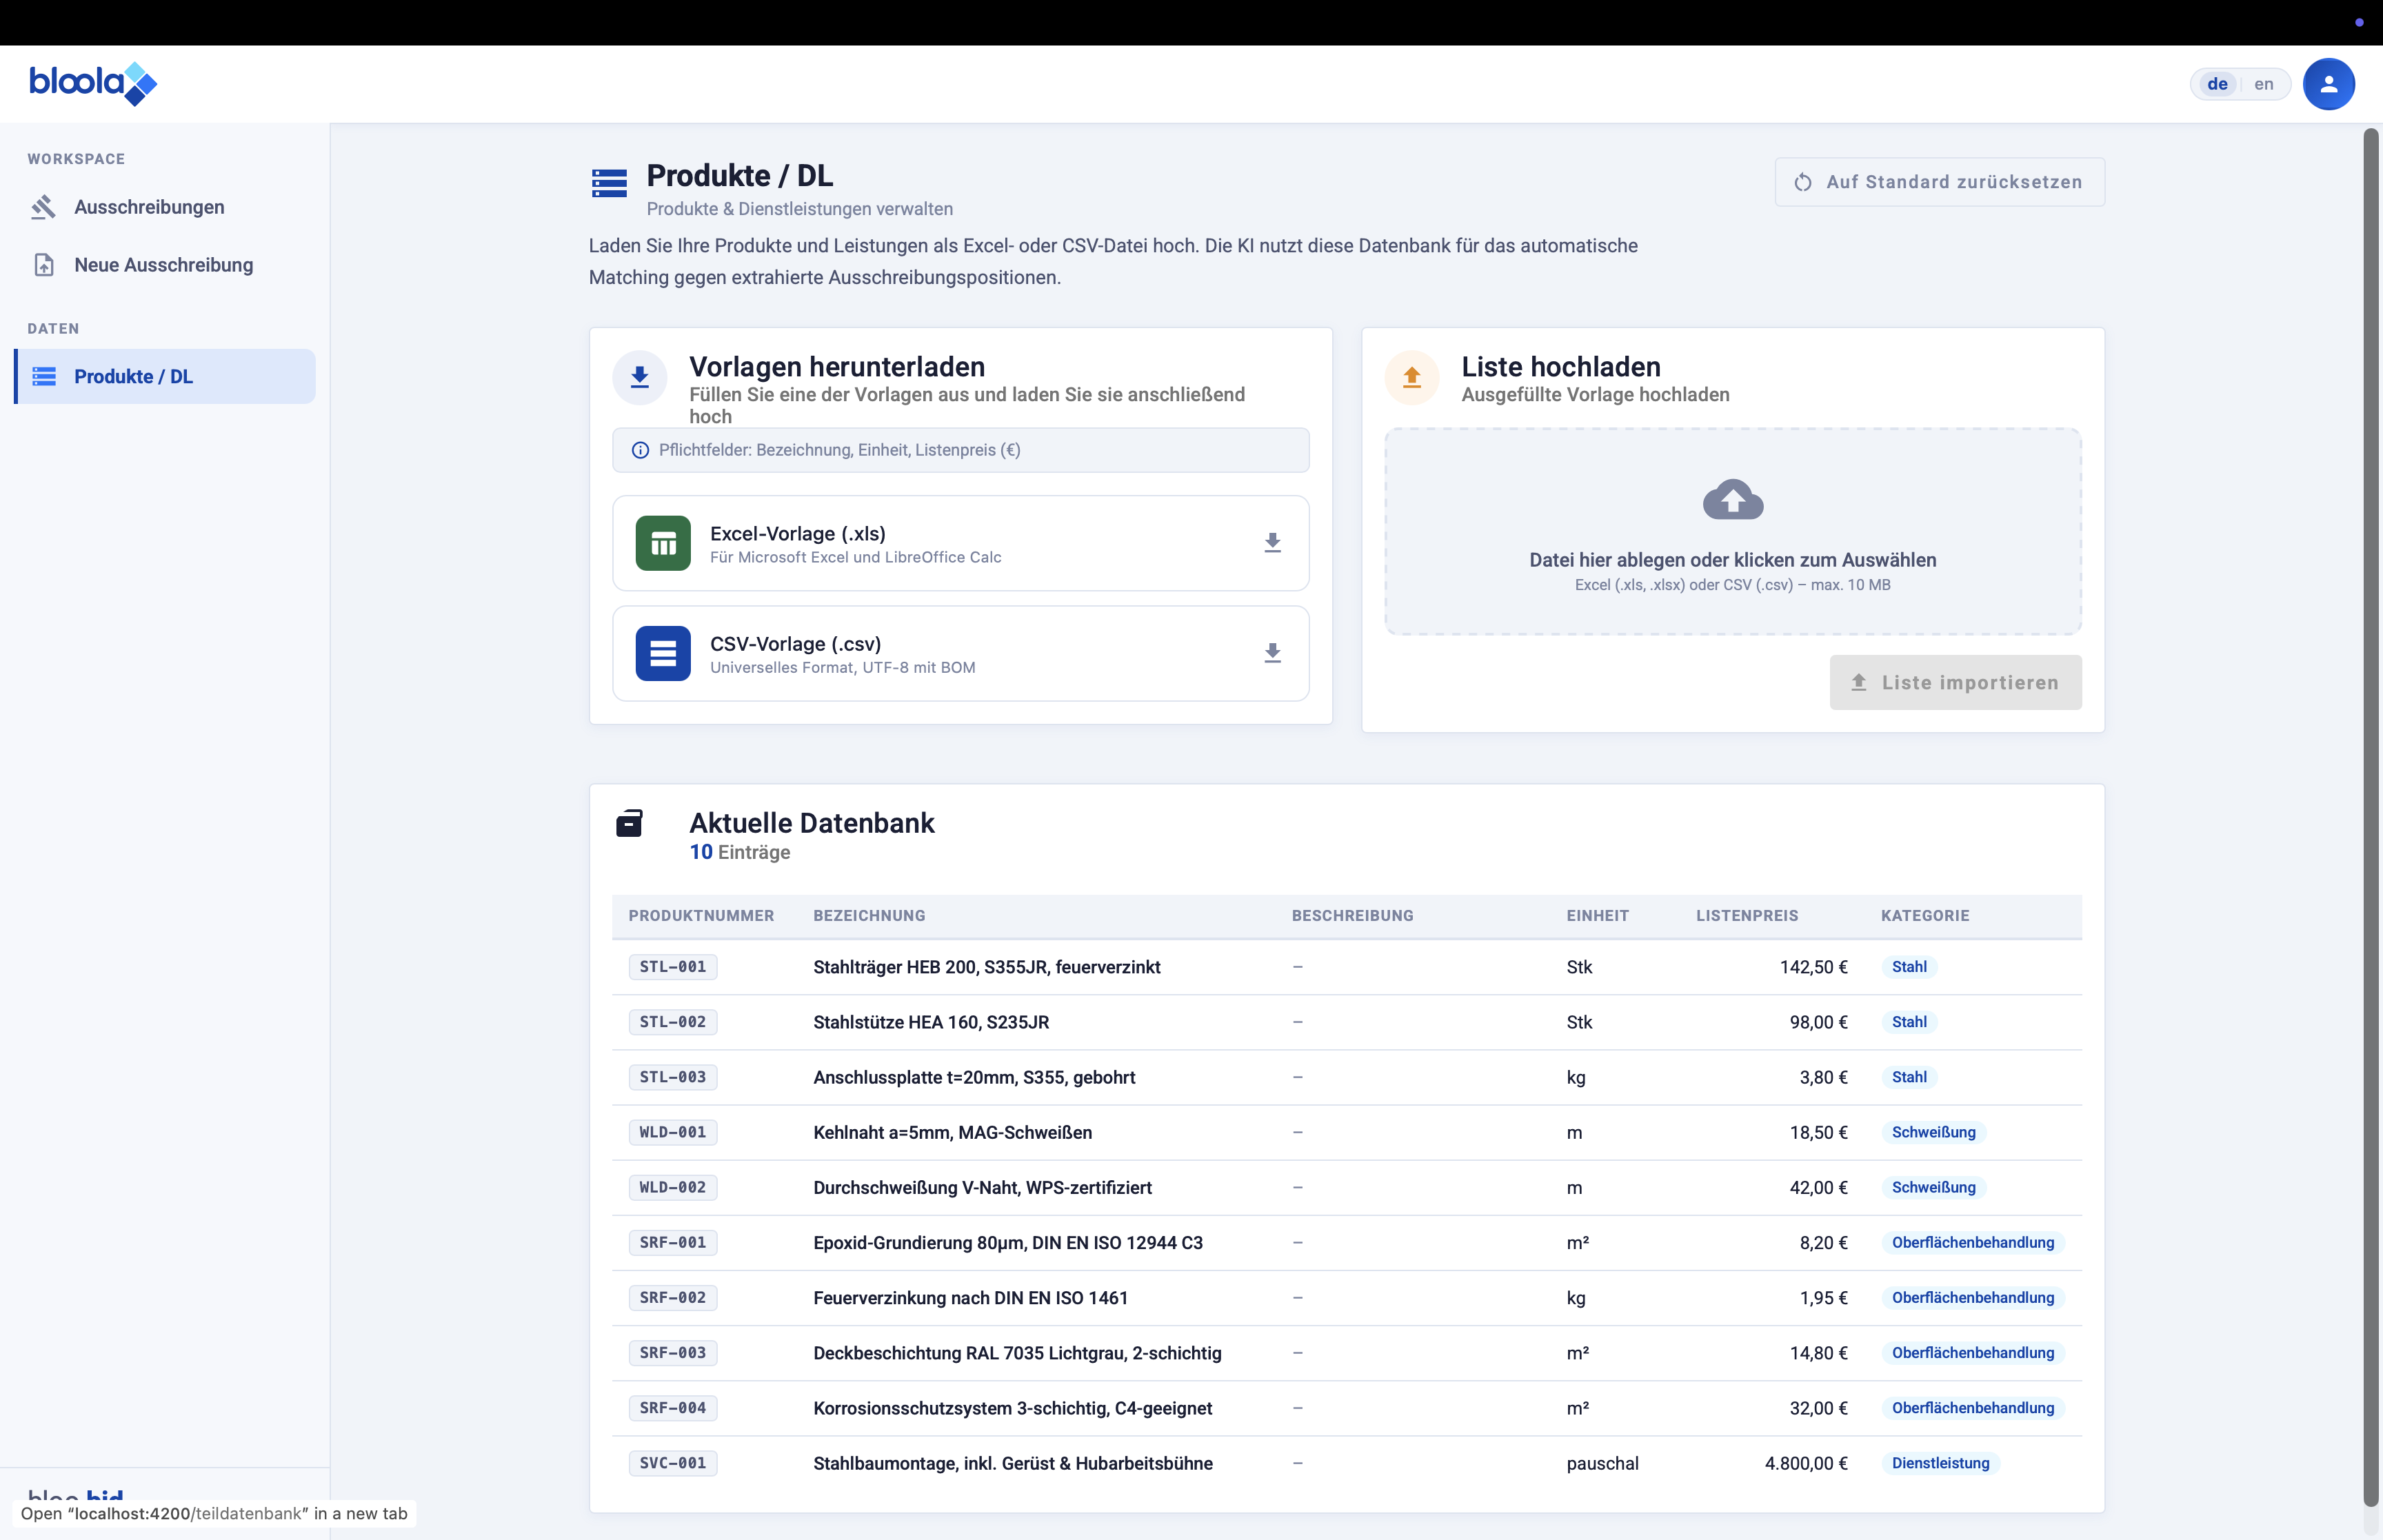This screenshot has height=1540, width=2383.
Task: Click the Stahl category chip for STL-001
Action: point(1908,967)
